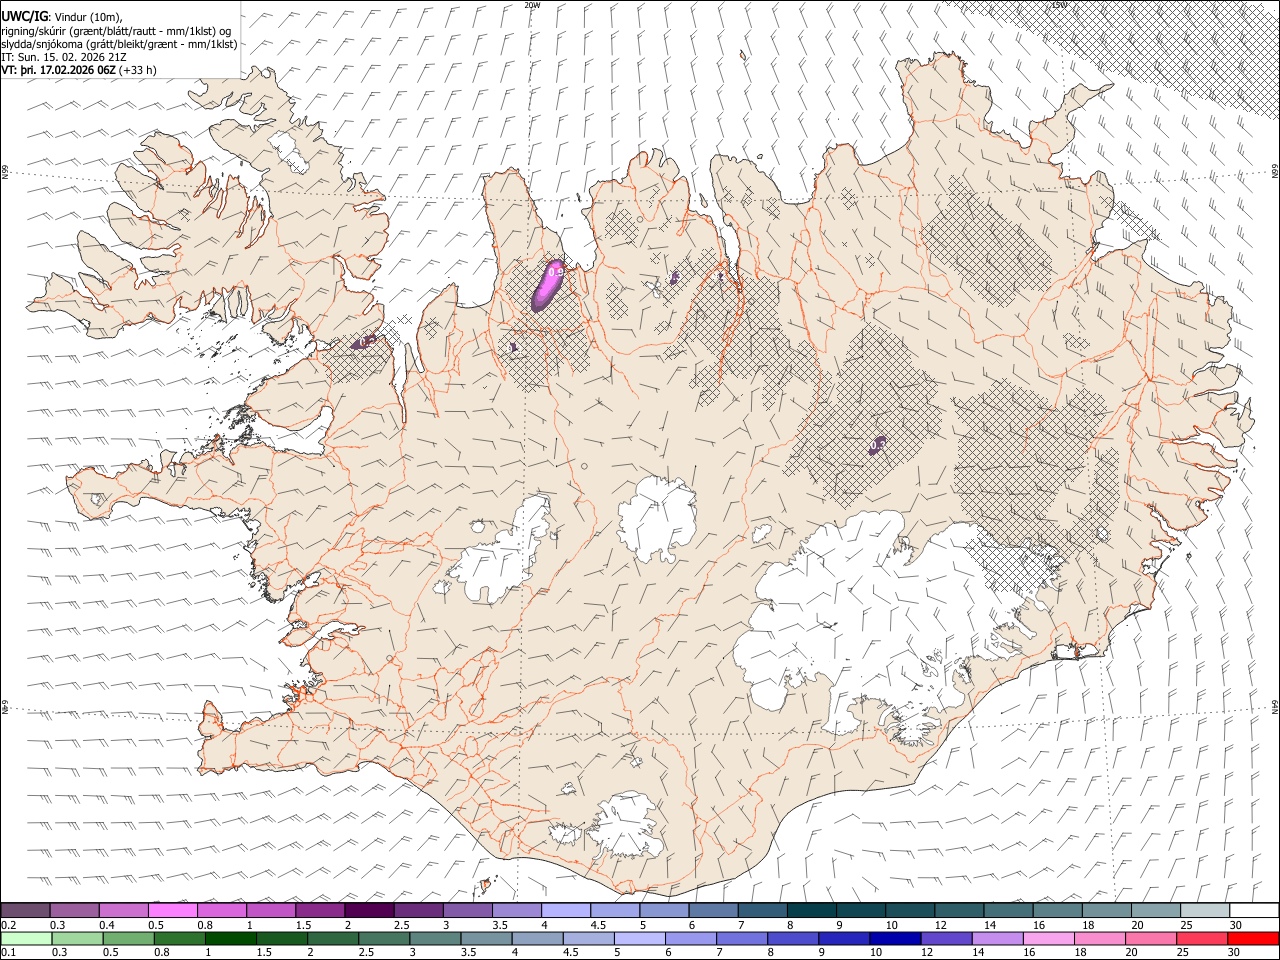This screenshot has height=960, width=1280.
Task: Select the dark teal 8 snow-scale swatch
Action: [x=811, y=910]
